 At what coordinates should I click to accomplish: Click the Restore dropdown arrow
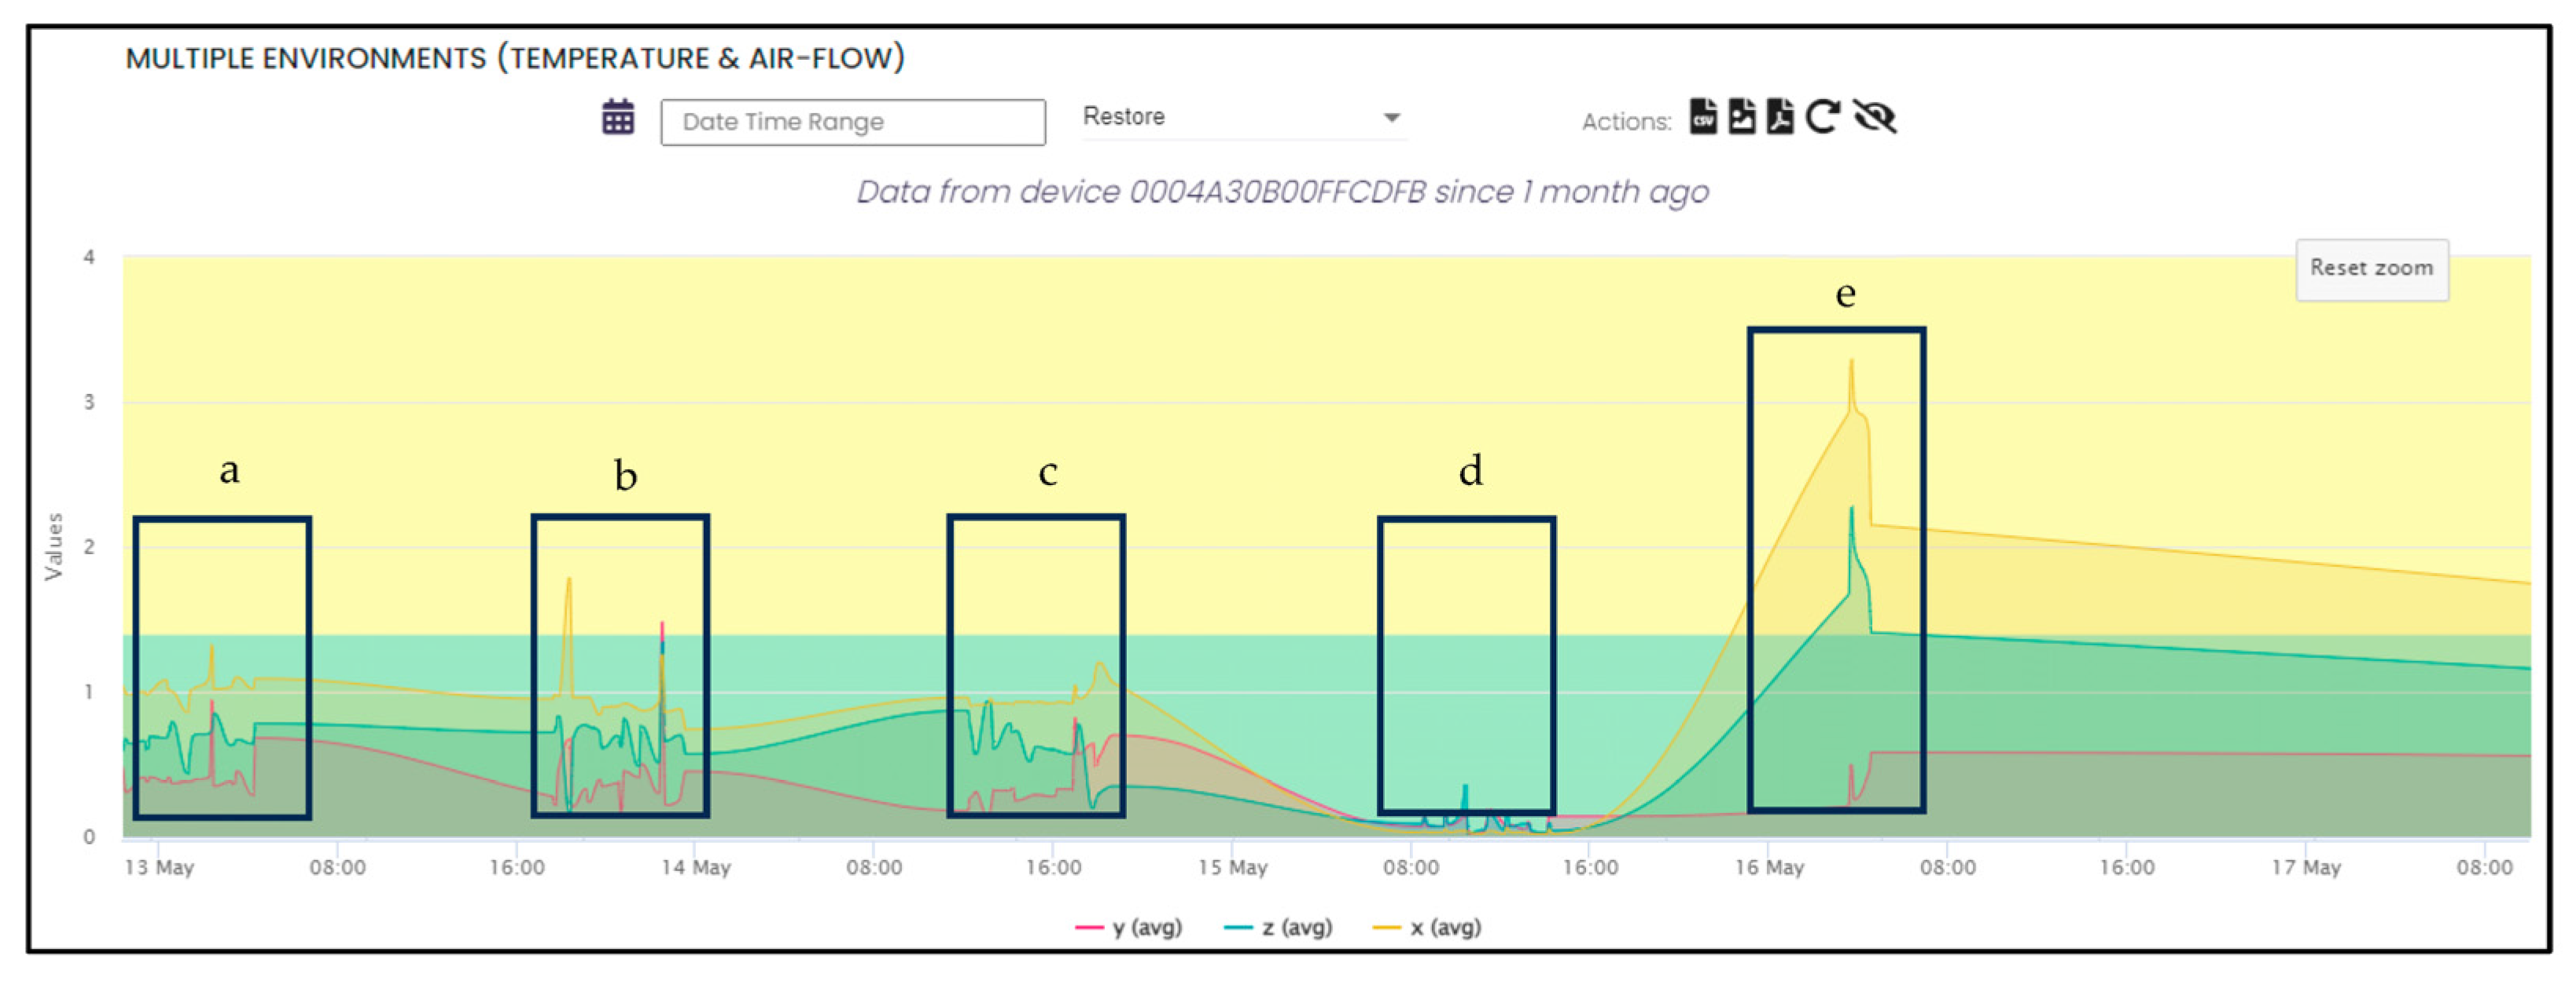coord(1391,118)
